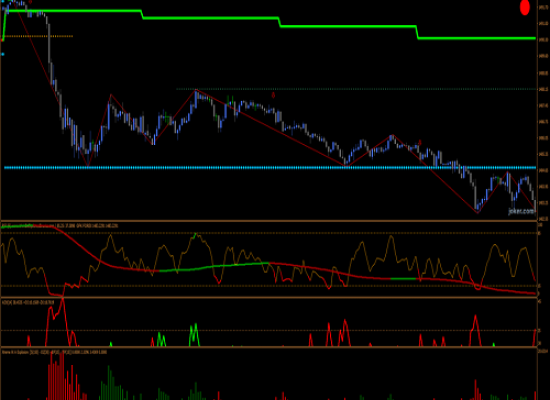Click the short yellow dotted horizontal line
This screenshot has height=400, width=550.
[x=38, y=36]
